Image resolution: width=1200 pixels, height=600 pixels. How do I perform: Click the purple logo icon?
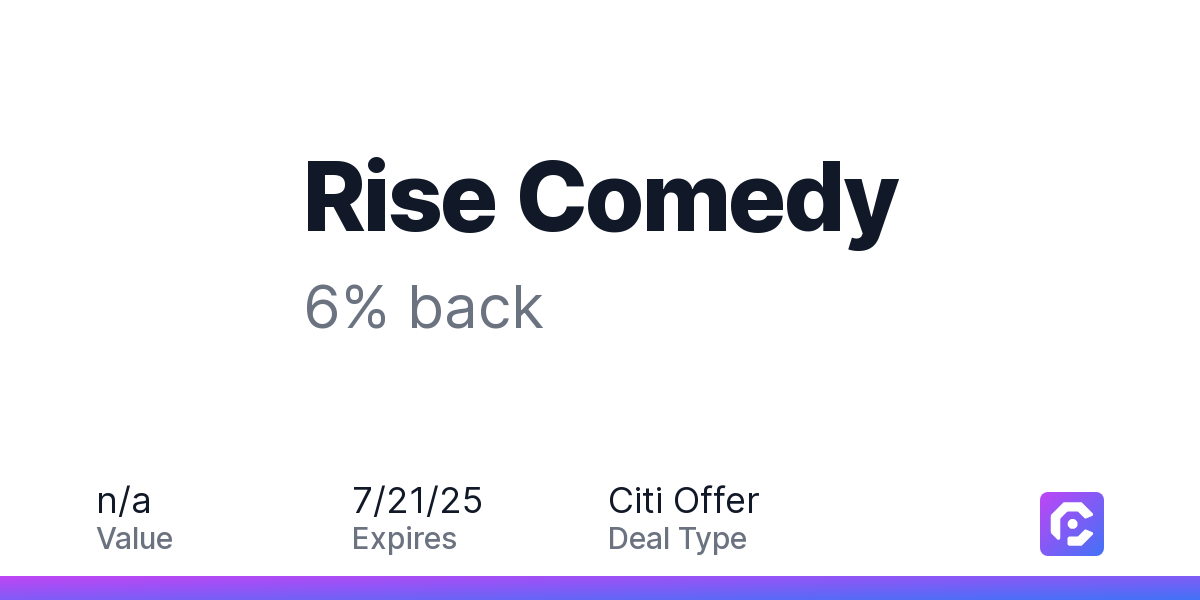coord(1072,524)
